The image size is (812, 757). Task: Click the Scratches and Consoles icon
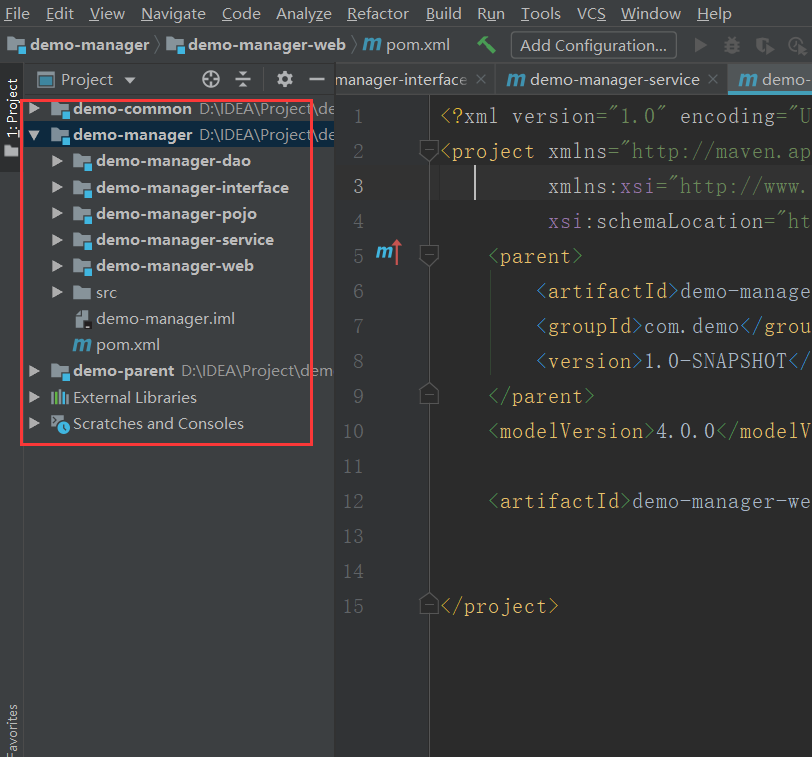click(x=60, y=424)
